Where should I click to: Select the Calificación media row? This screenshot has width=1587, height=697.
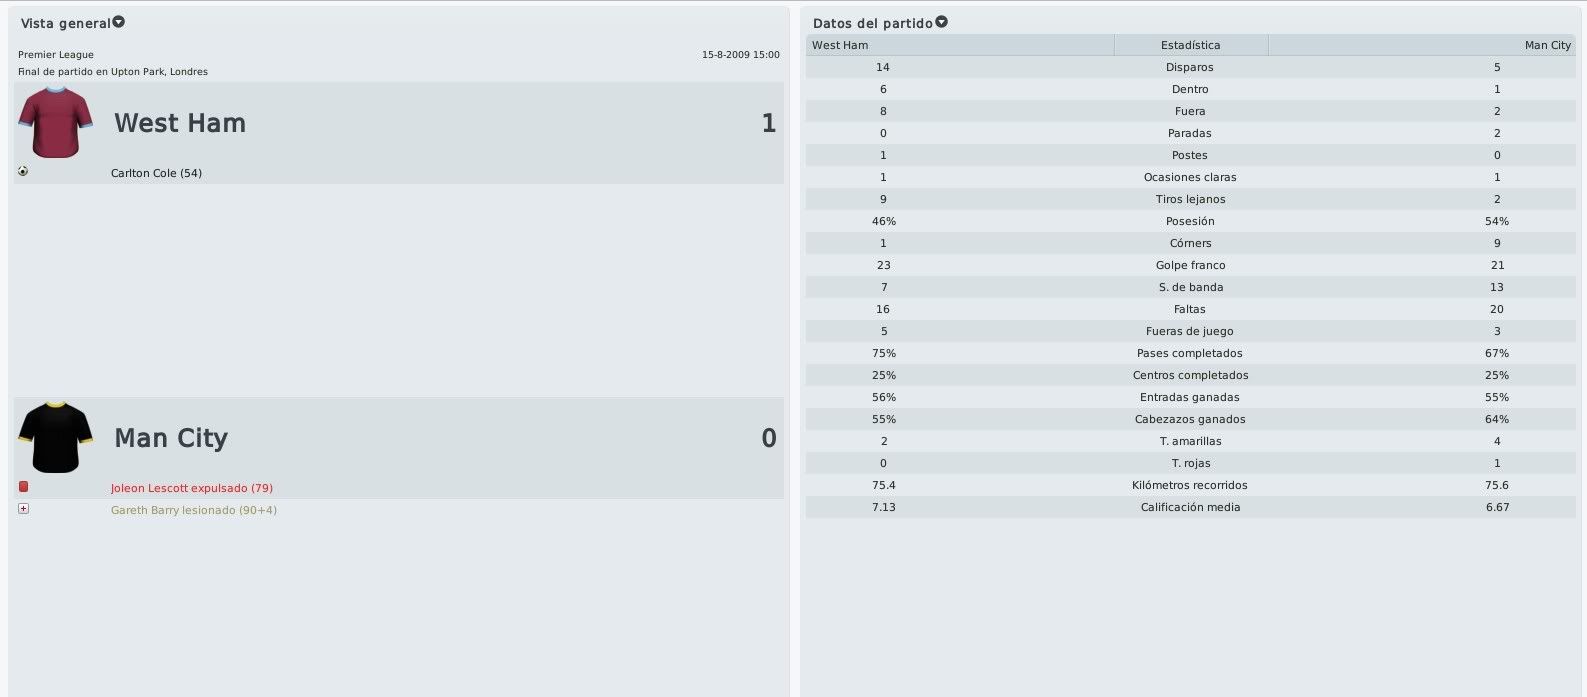click(1191, 507)
